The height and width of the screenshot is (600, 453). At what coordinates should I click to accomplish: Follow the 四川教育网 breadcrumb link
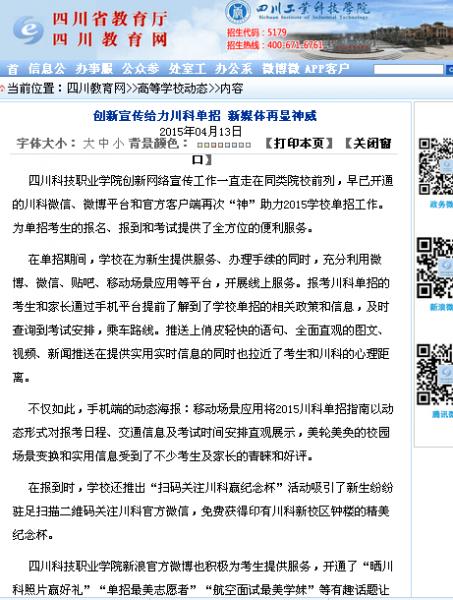click(96, 88)
